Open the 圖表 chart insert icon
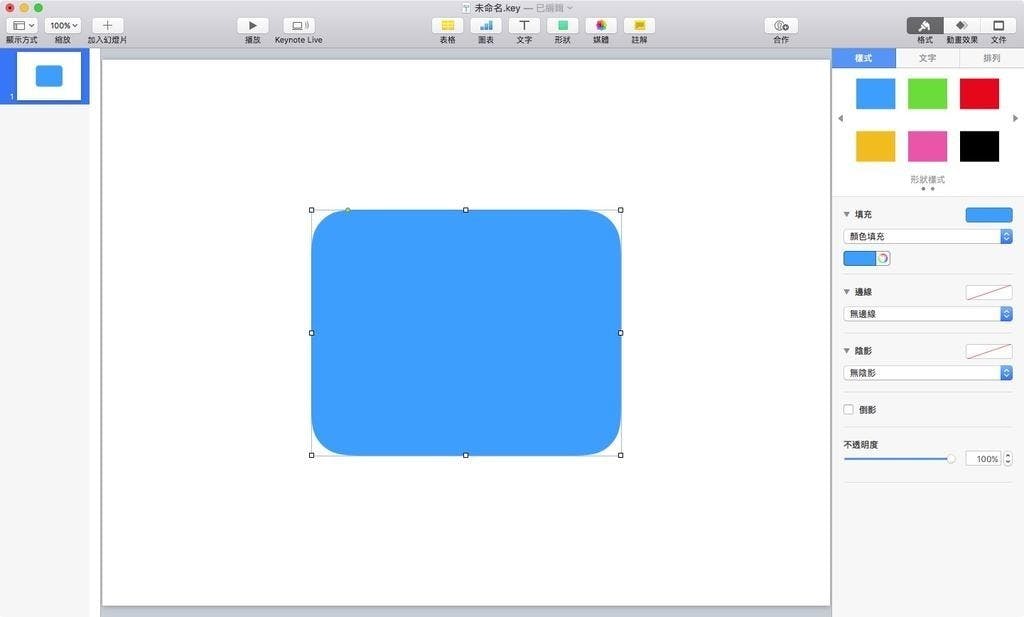 [x=485, y=25]
